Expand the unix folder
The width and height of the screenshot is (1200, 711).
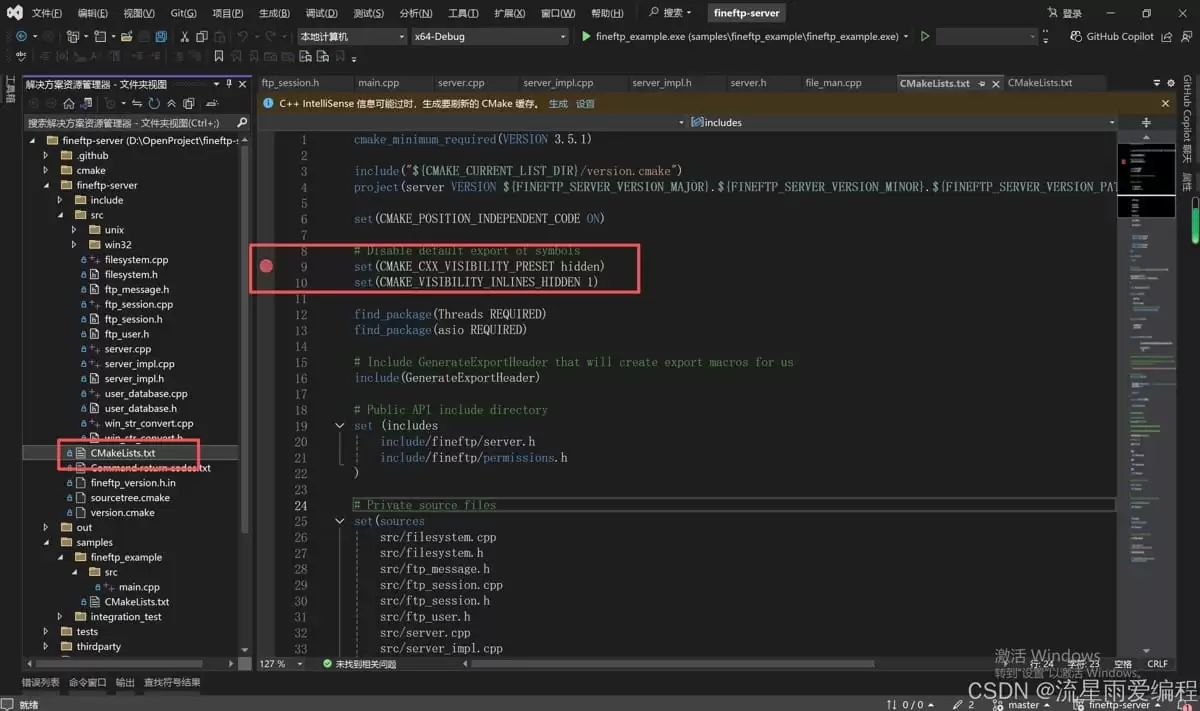73,230
